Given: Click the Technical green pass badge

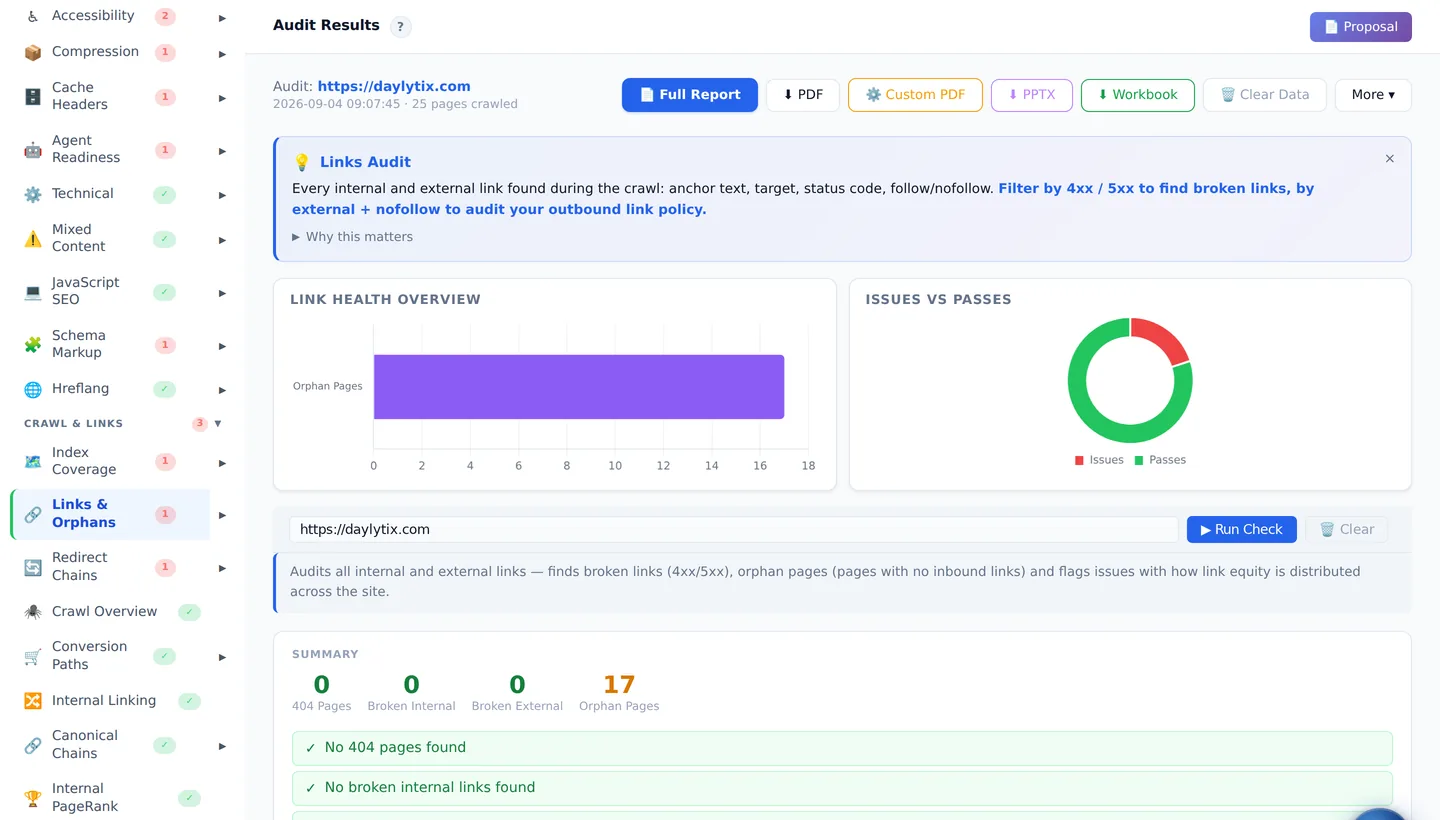Looking at the screenshot, I should [165, 194].
